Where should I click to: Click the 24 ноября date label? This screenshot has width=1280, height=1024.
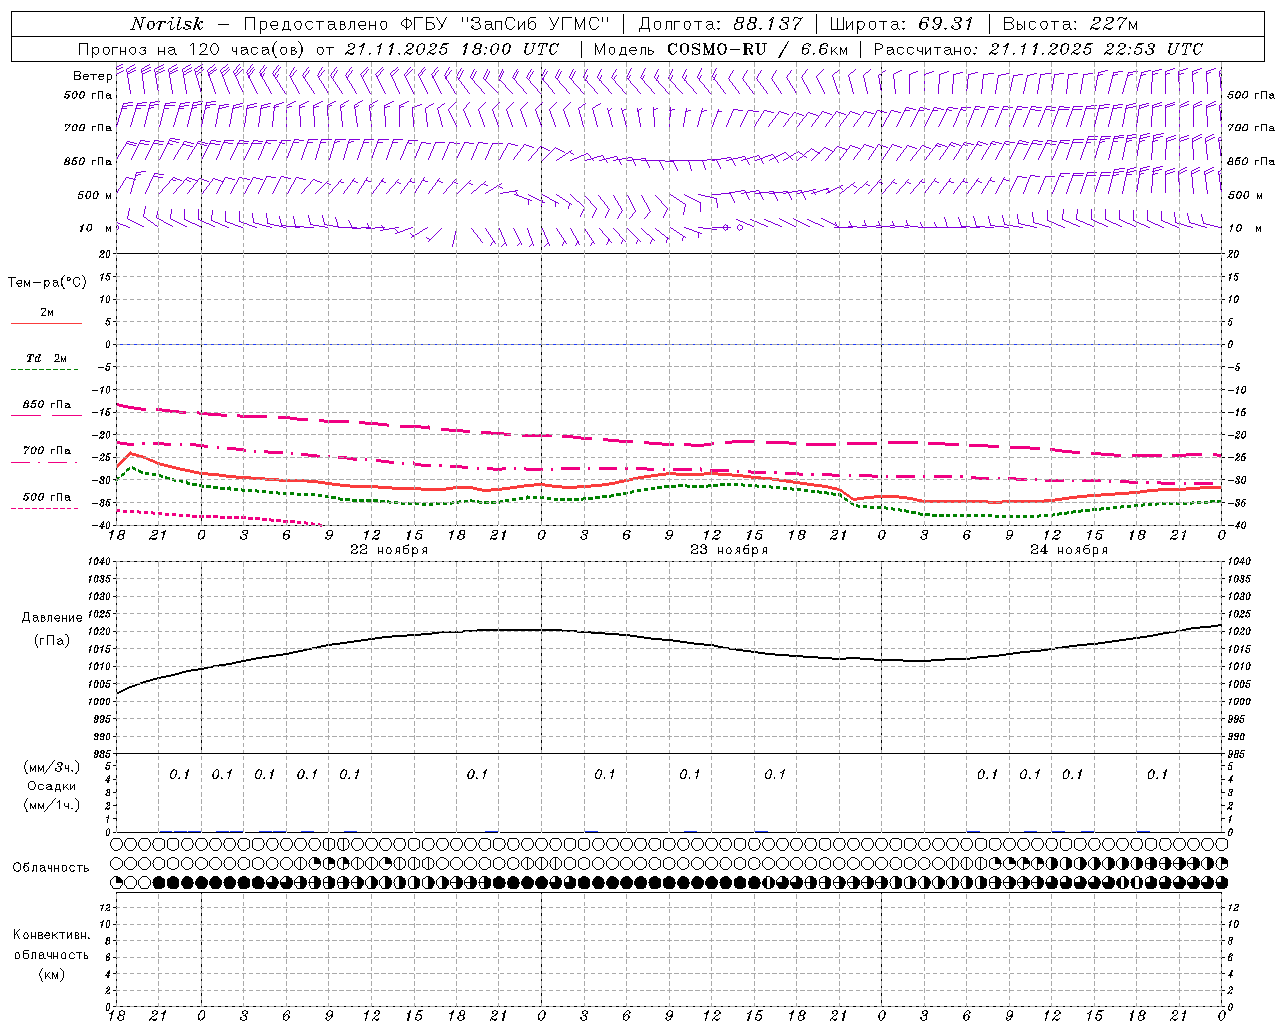(x=1069, y=550)
